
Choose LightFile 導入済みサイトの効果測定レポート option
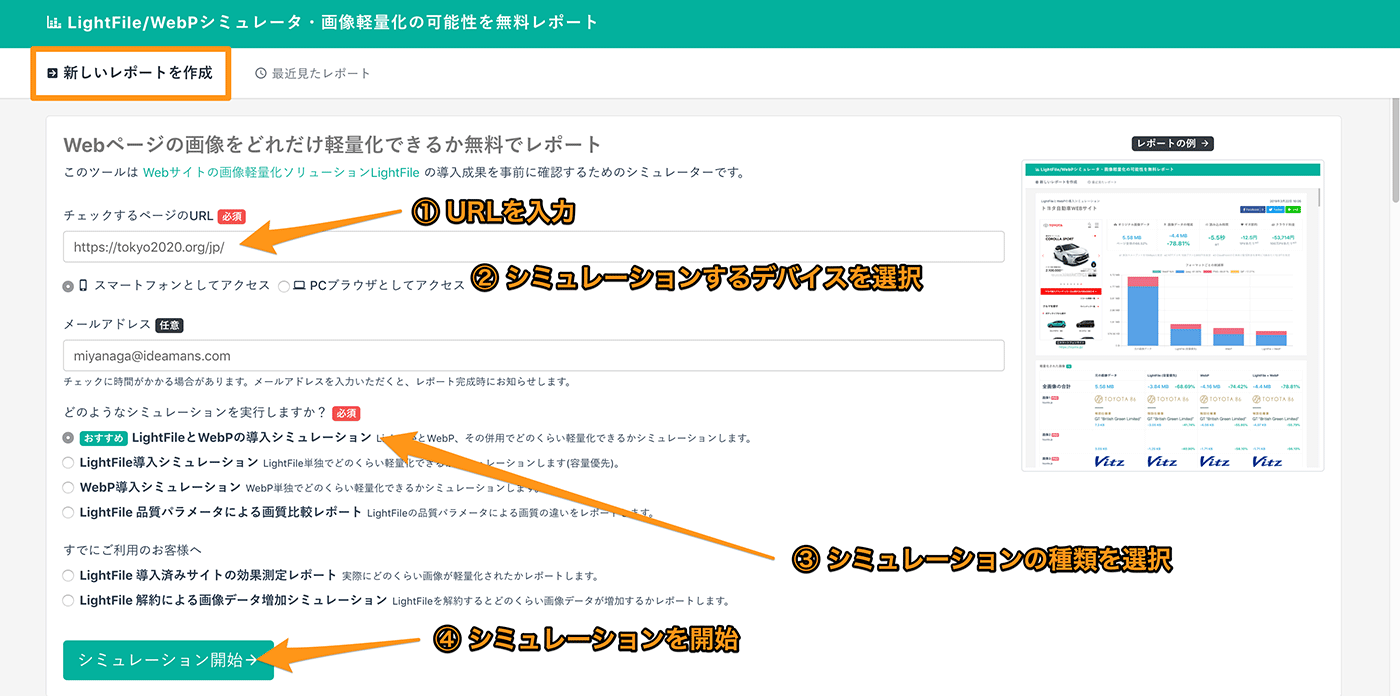(68, 575)
